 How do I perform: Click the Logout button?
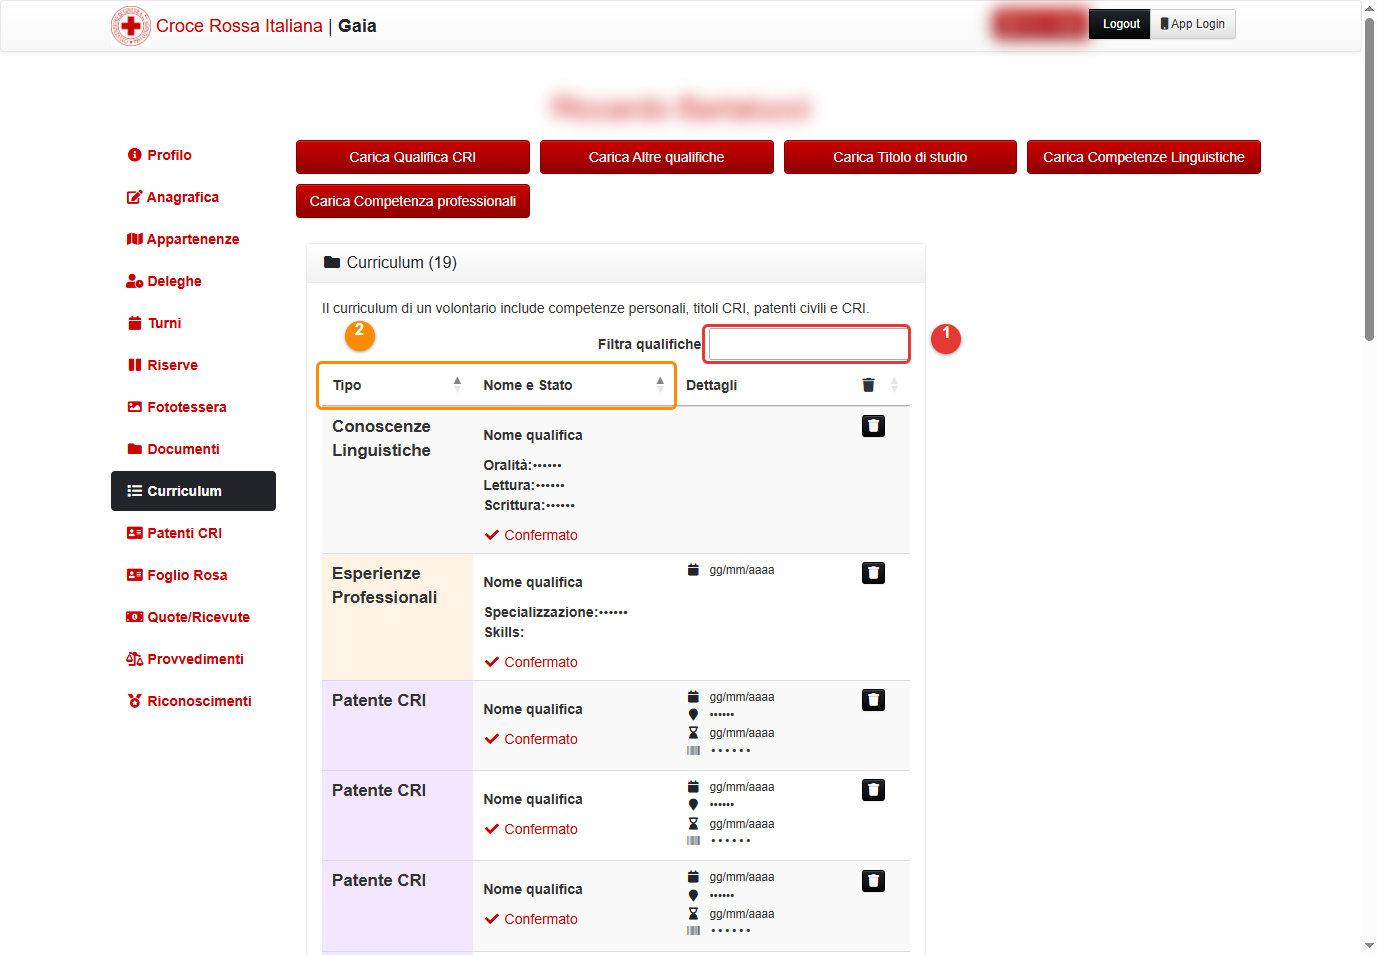point(1121,24)
